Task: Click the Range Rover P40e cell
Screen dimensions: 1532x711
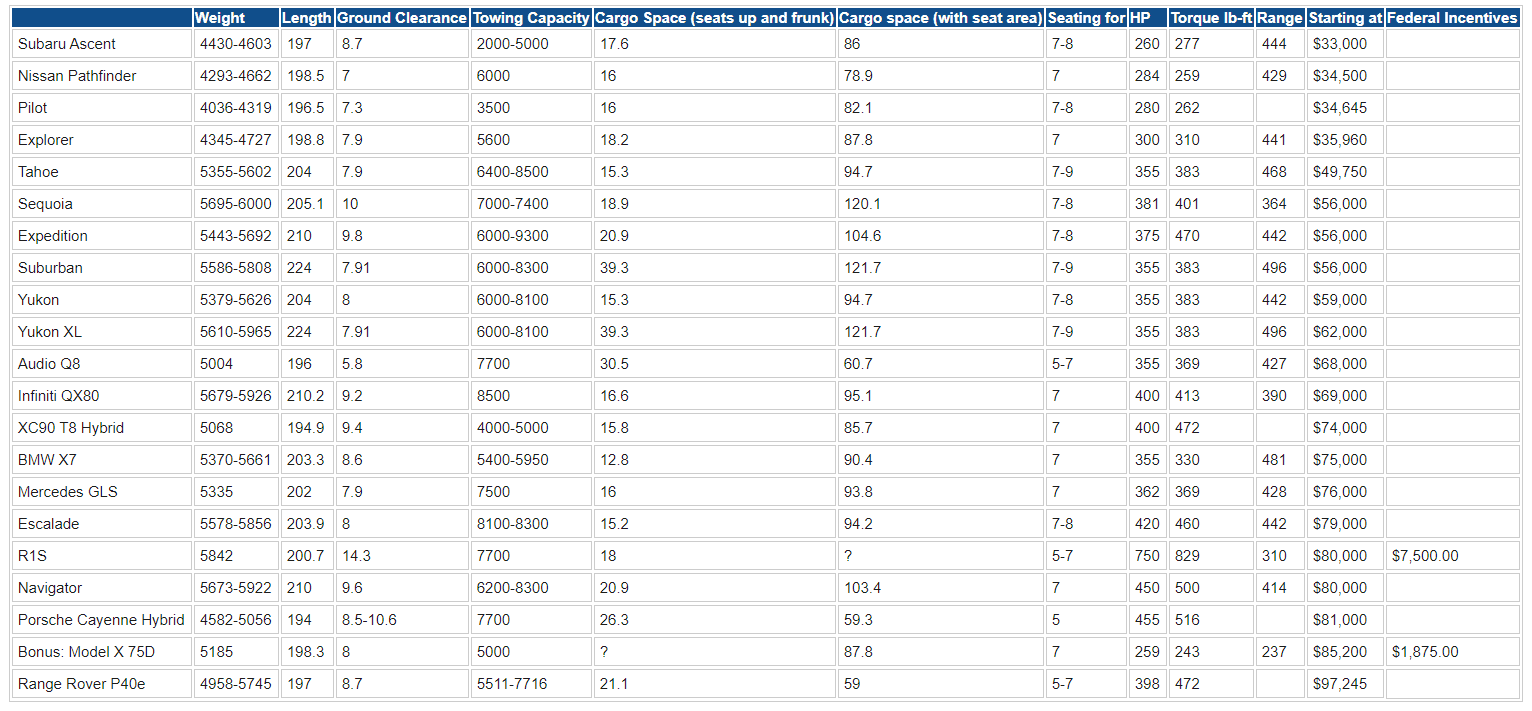Action: (102, 684)
